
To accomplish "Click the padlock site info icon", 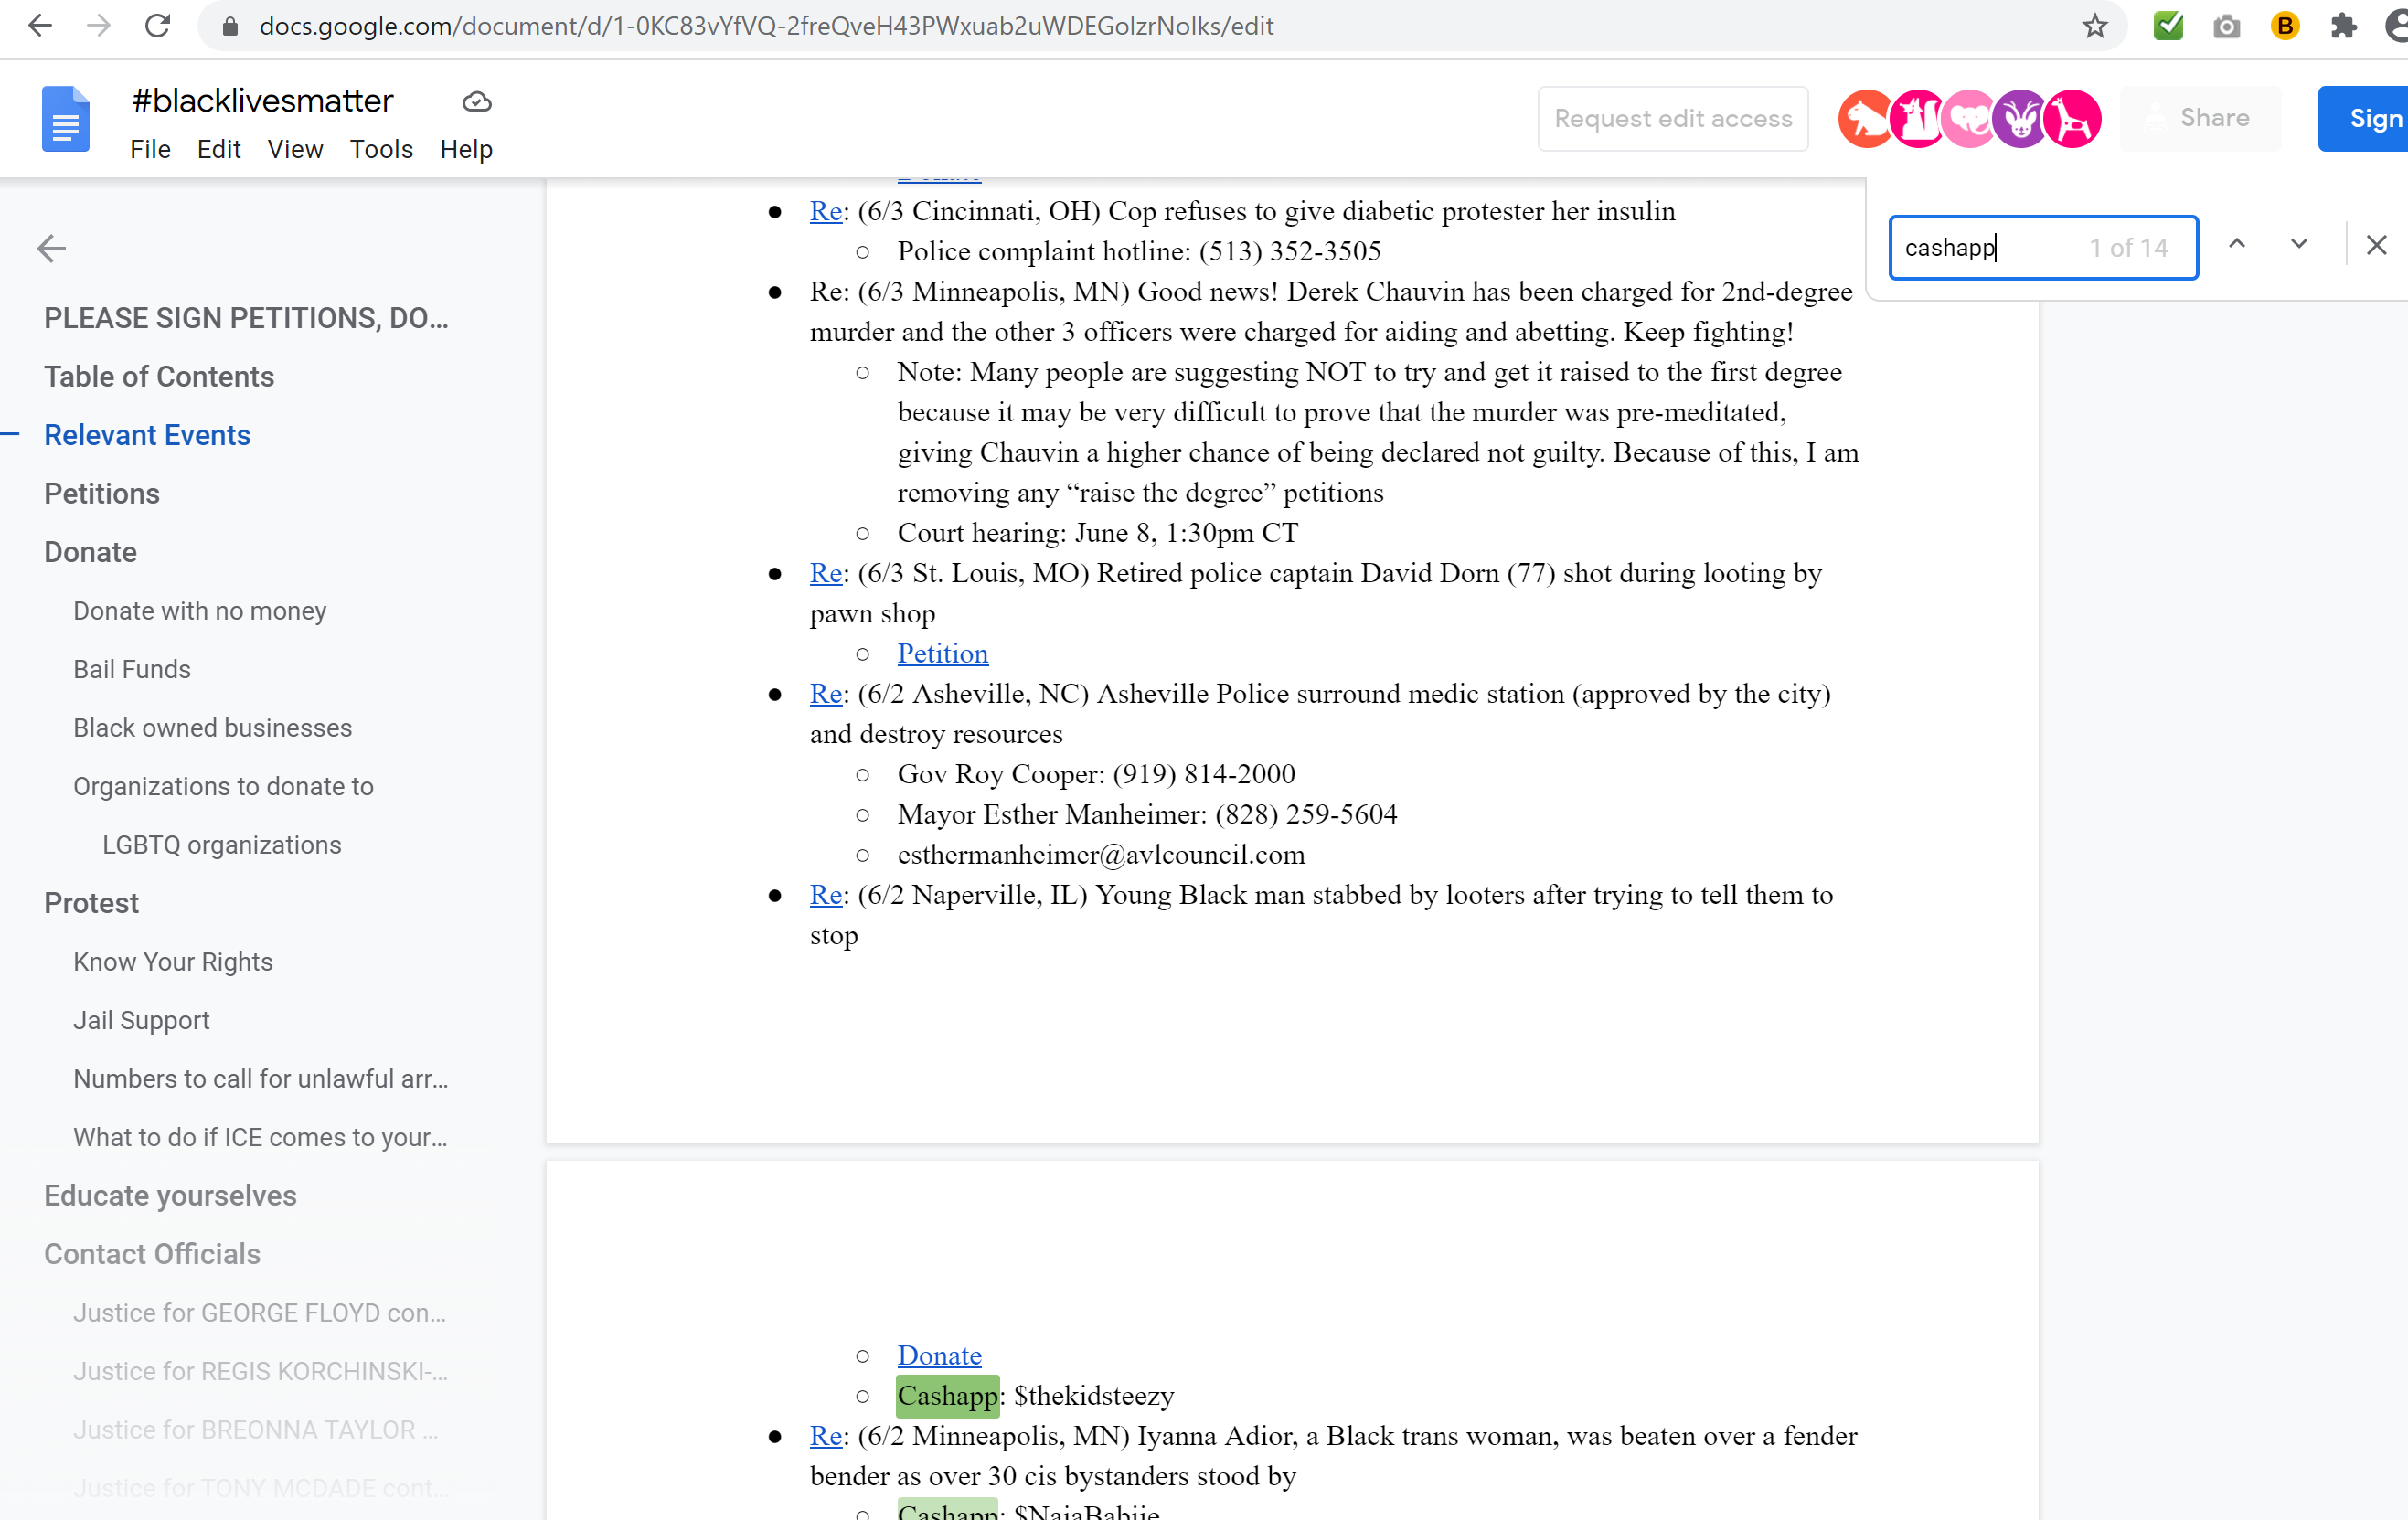I will [230, 27].
